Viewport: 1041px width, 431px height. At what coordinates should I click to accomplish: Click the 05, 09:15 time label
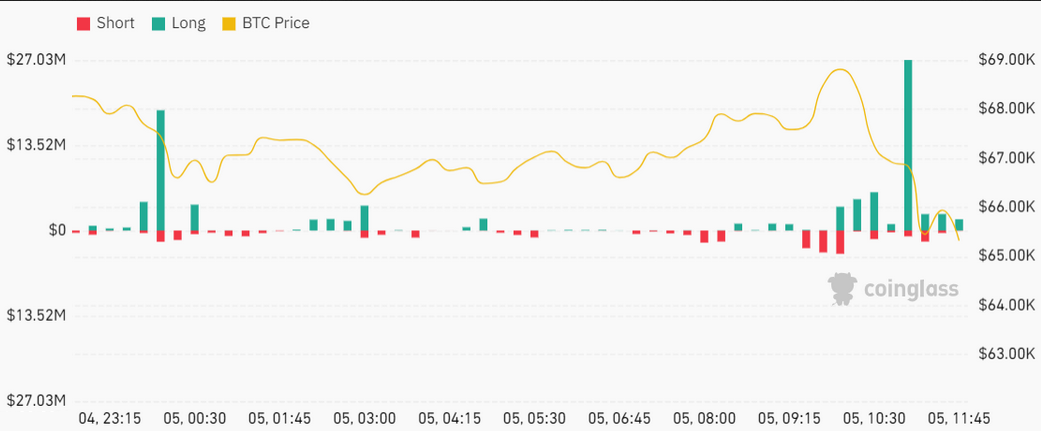click(x=789, y=418)
